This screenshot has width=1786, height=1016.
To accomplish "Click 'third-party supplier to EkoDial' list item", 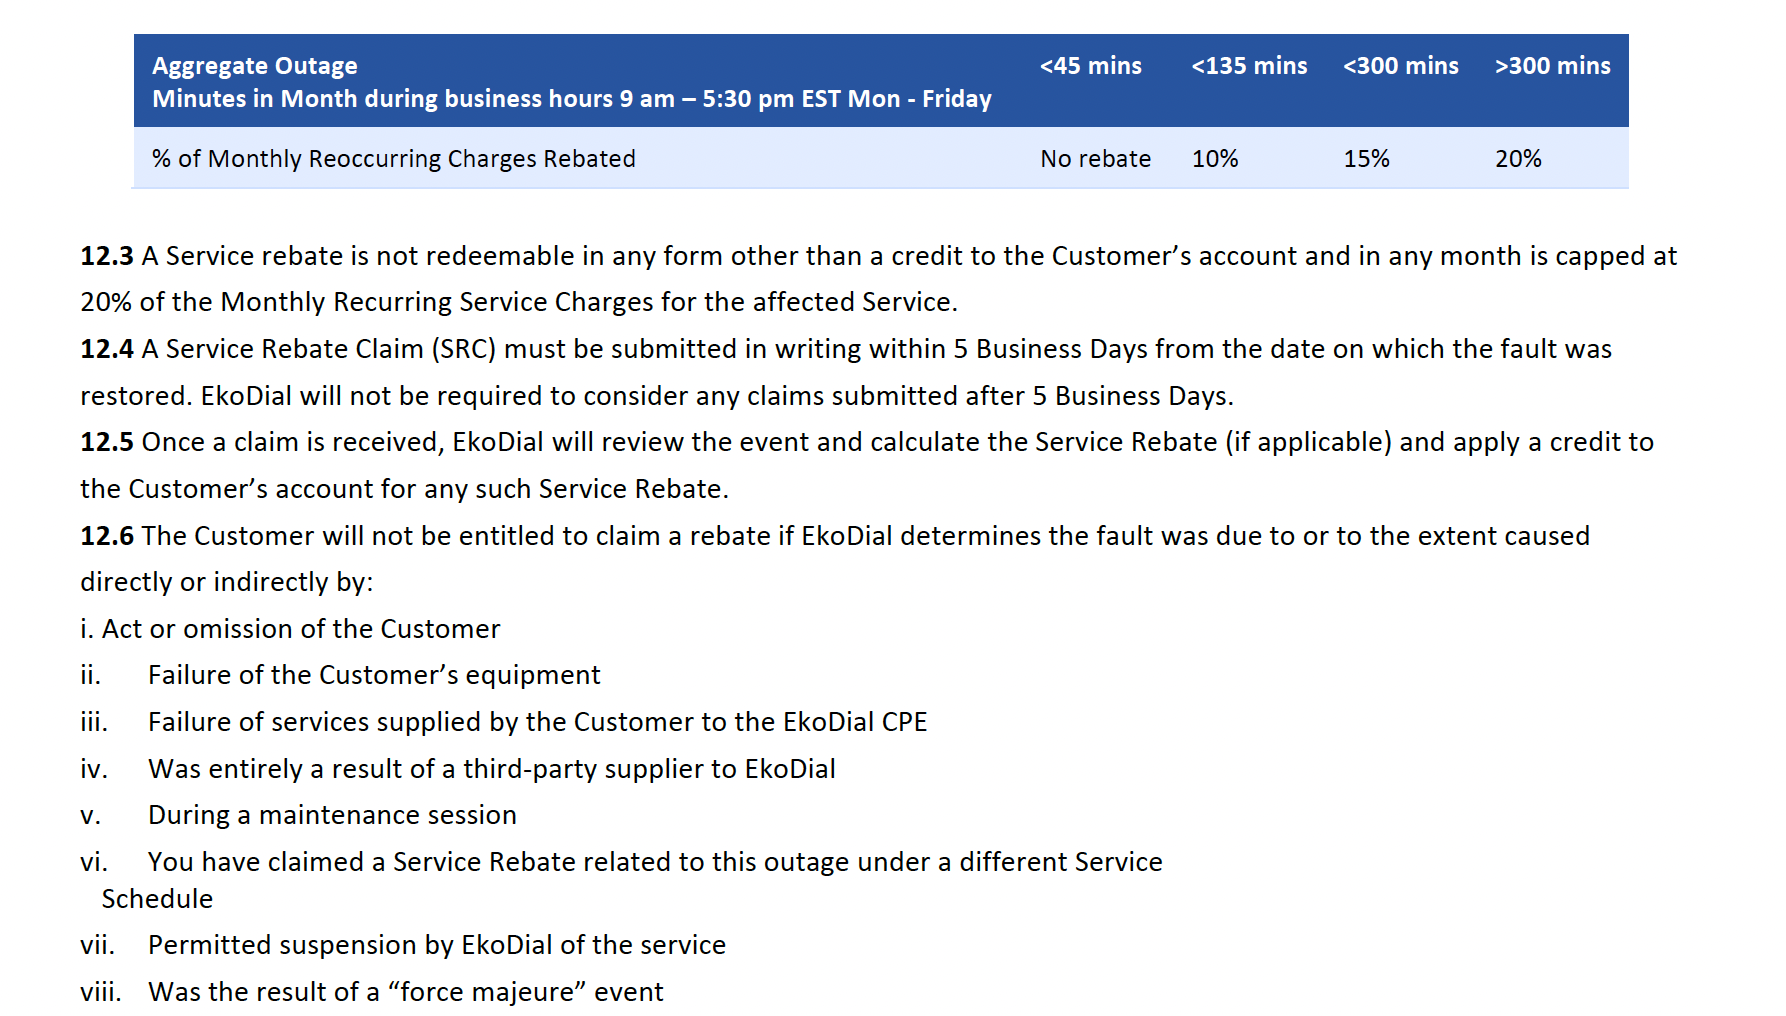I will [492, 769].
